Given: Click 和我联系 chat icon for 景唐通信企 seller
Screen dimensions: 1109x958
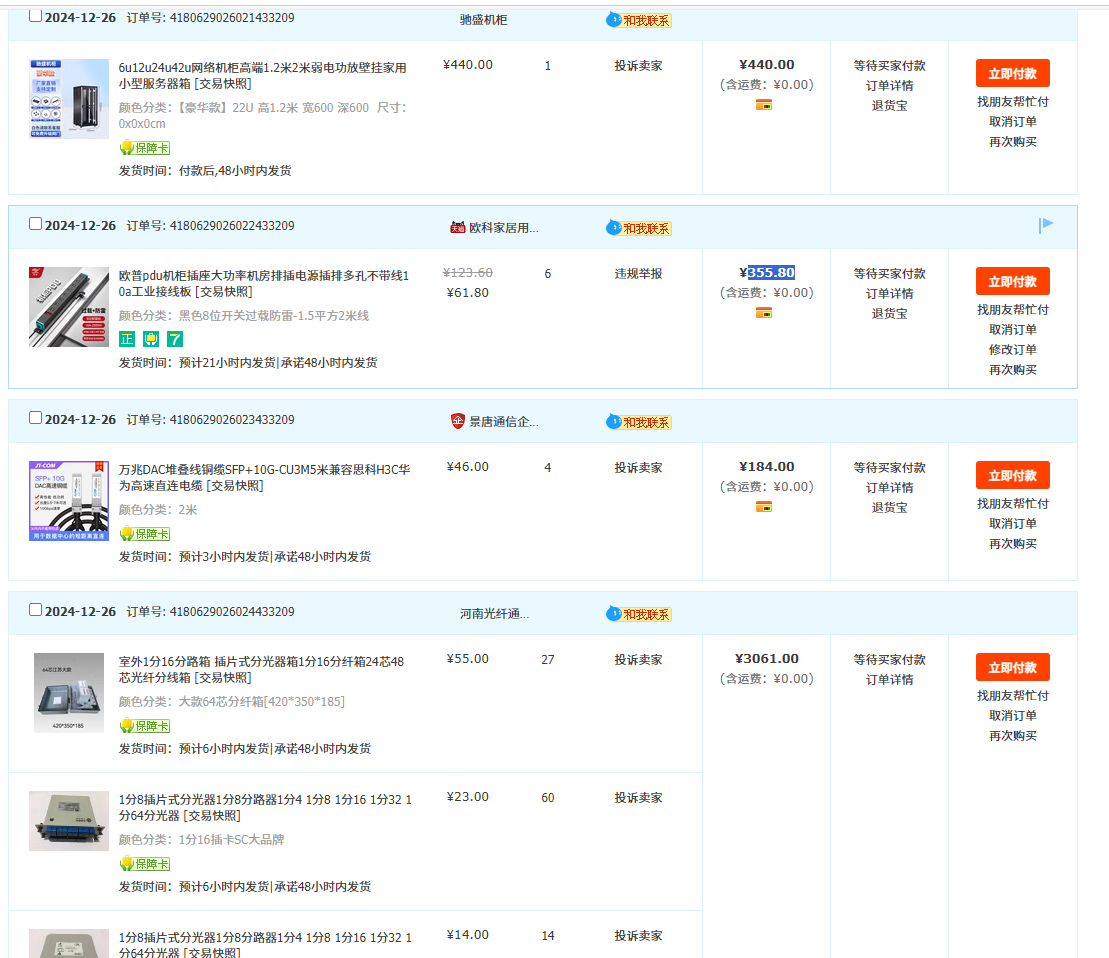Looking at the screenshot, I should (638, 422).
